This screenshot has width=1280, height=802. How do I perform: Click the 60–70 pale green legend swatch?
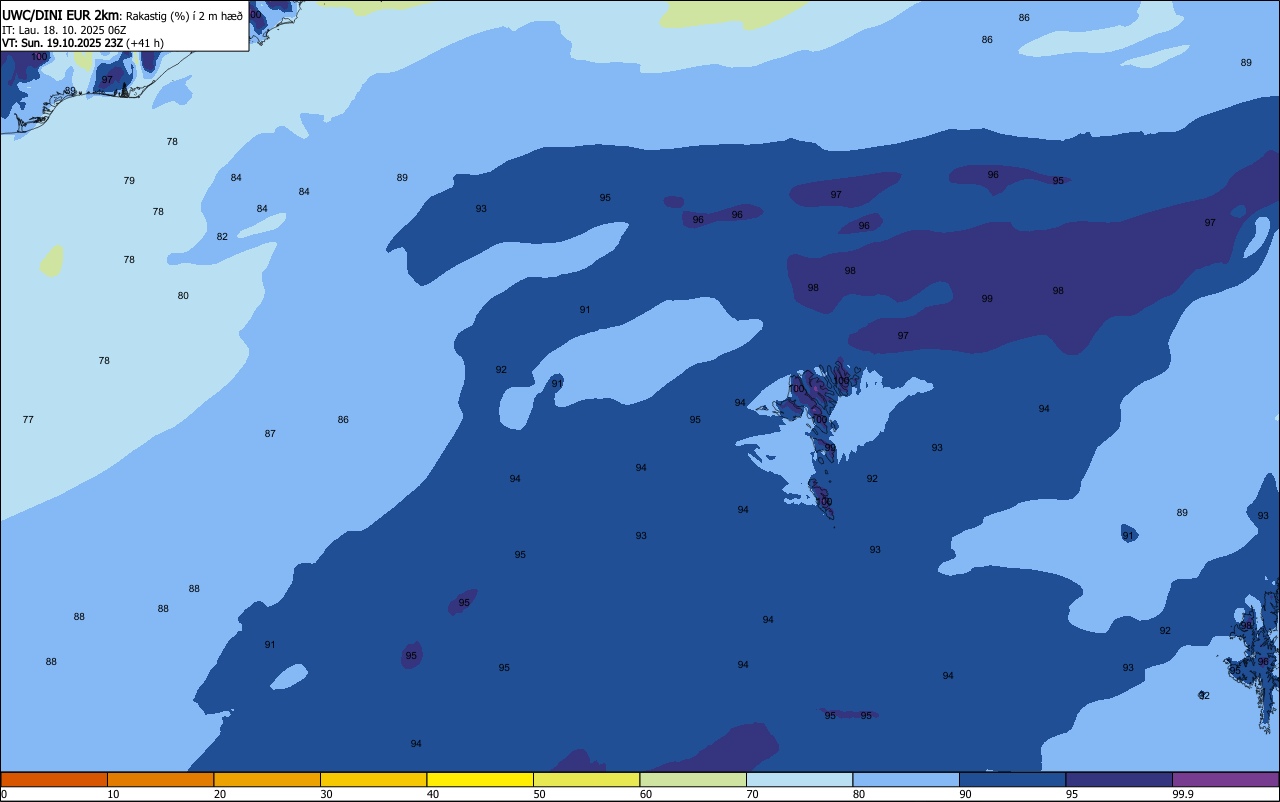693,779
